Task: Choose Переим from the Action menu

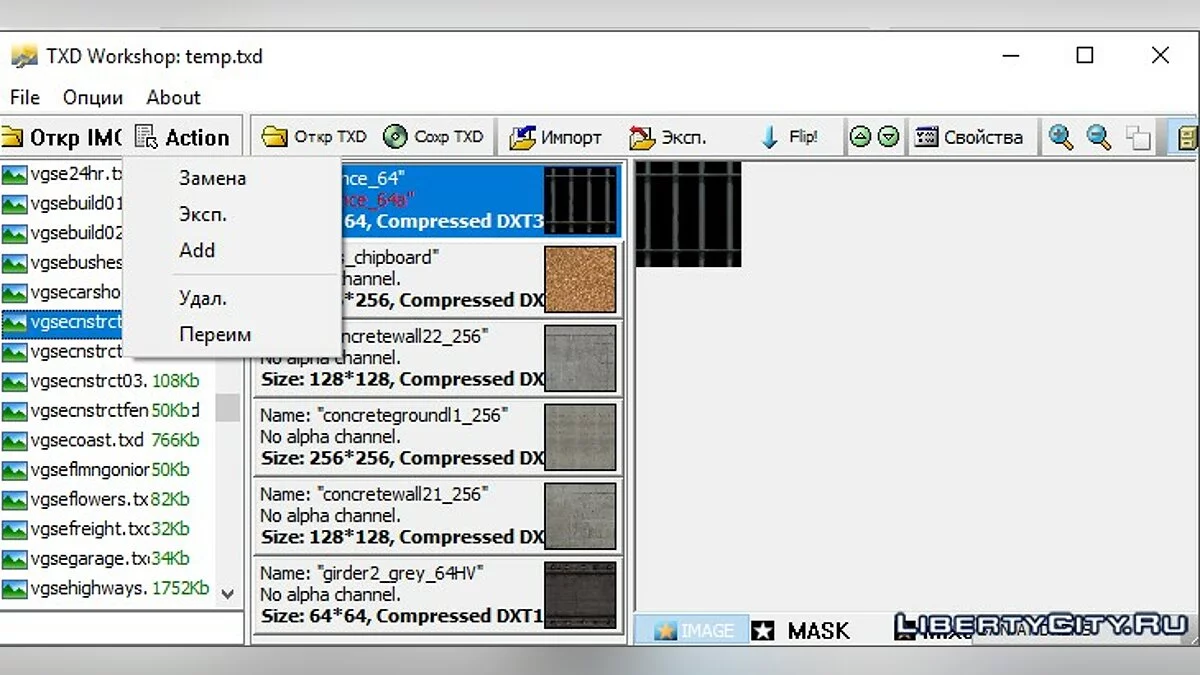Action: pyautogui.click(x=215, y=335)
